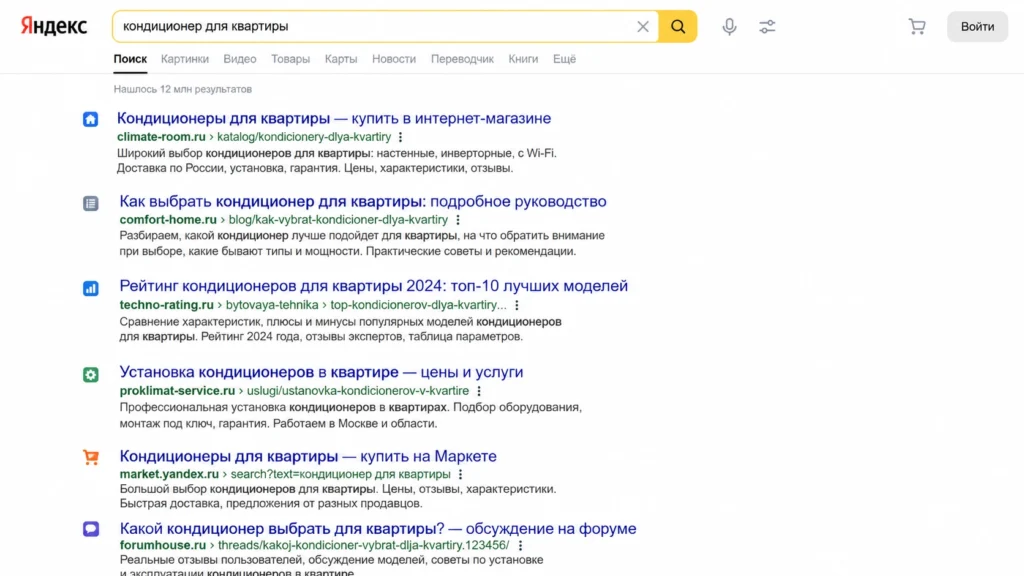Clear the search query with the X

point(643,27)
